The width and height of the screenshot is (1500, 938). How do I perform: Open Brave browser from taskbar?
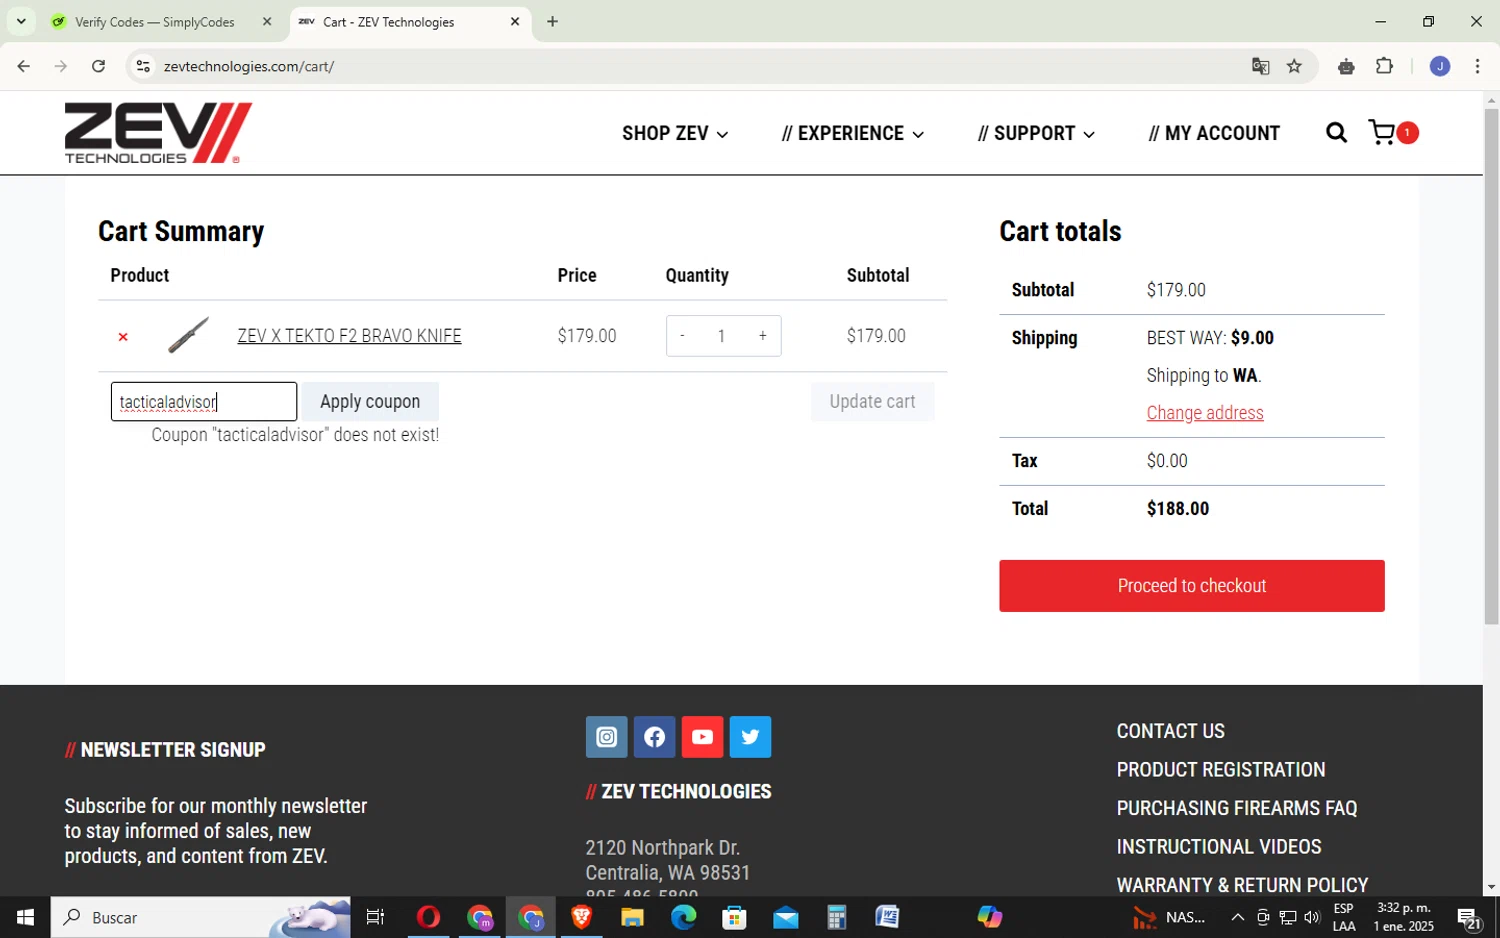coord(581,917)
